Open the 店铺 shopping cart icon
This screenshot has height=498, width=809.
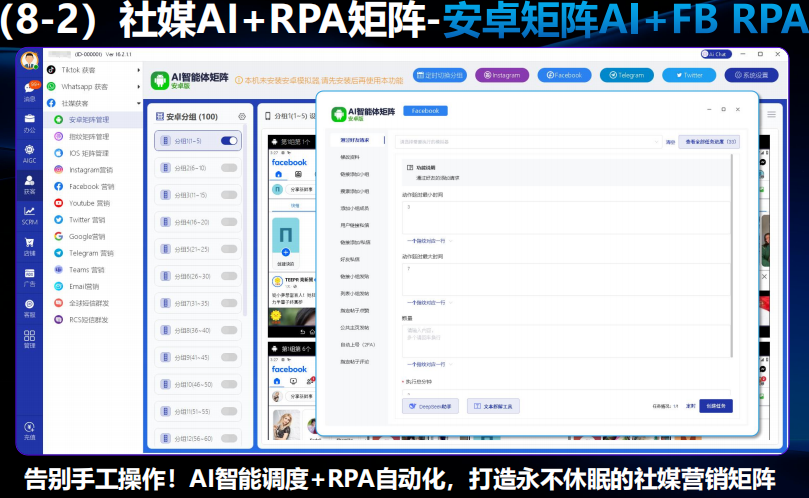point(29,247)
